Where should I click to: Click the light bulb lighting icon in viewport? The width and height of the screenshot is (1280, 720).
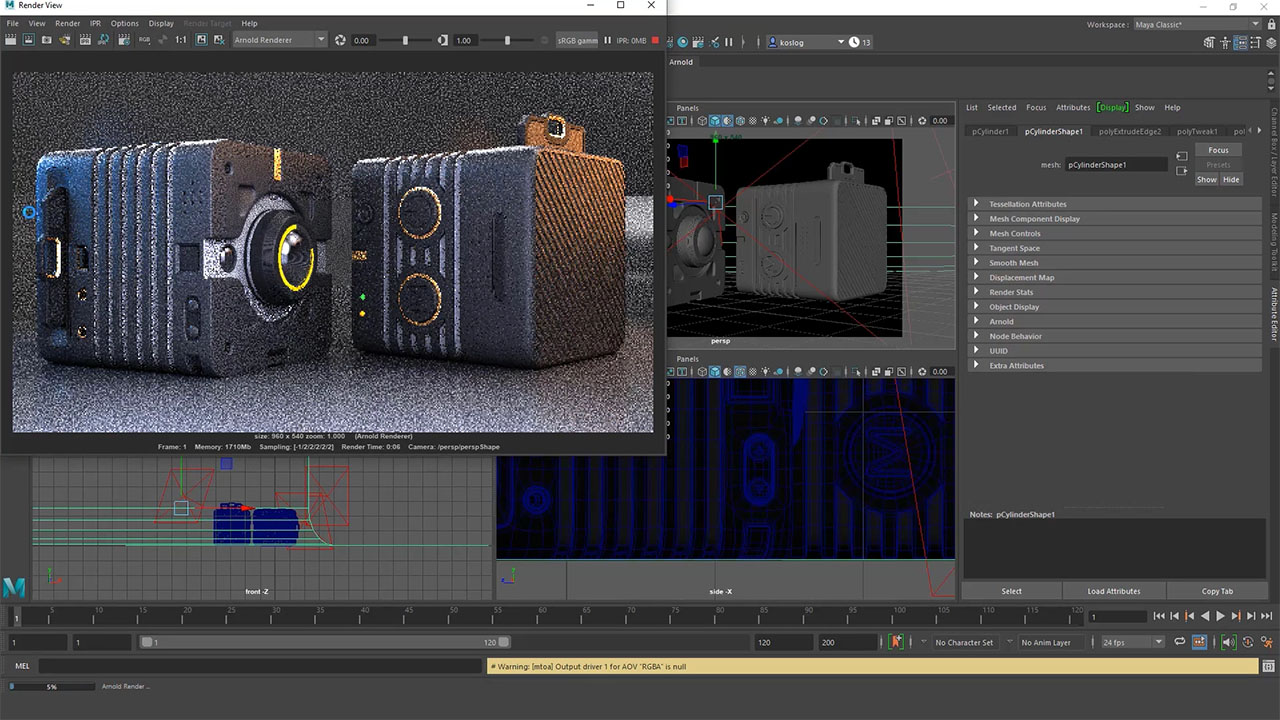(765, 121)
